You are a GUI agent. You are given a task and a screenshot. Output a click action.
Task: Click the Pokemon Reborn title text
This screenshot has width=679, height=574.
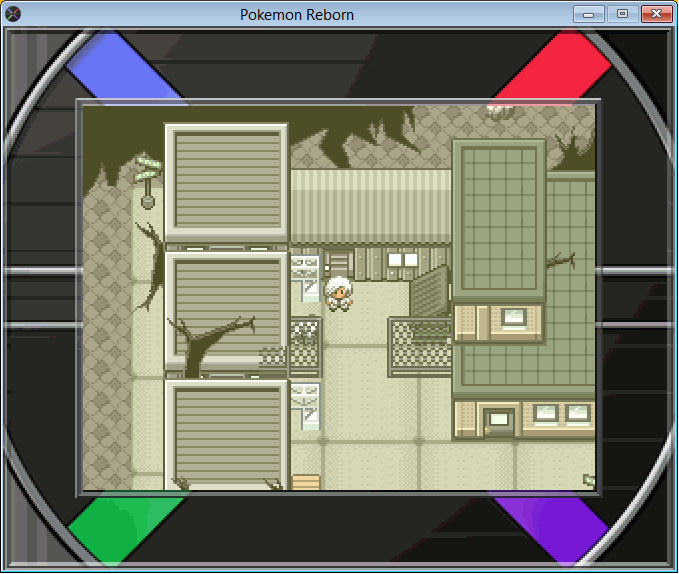pos(297,15)
